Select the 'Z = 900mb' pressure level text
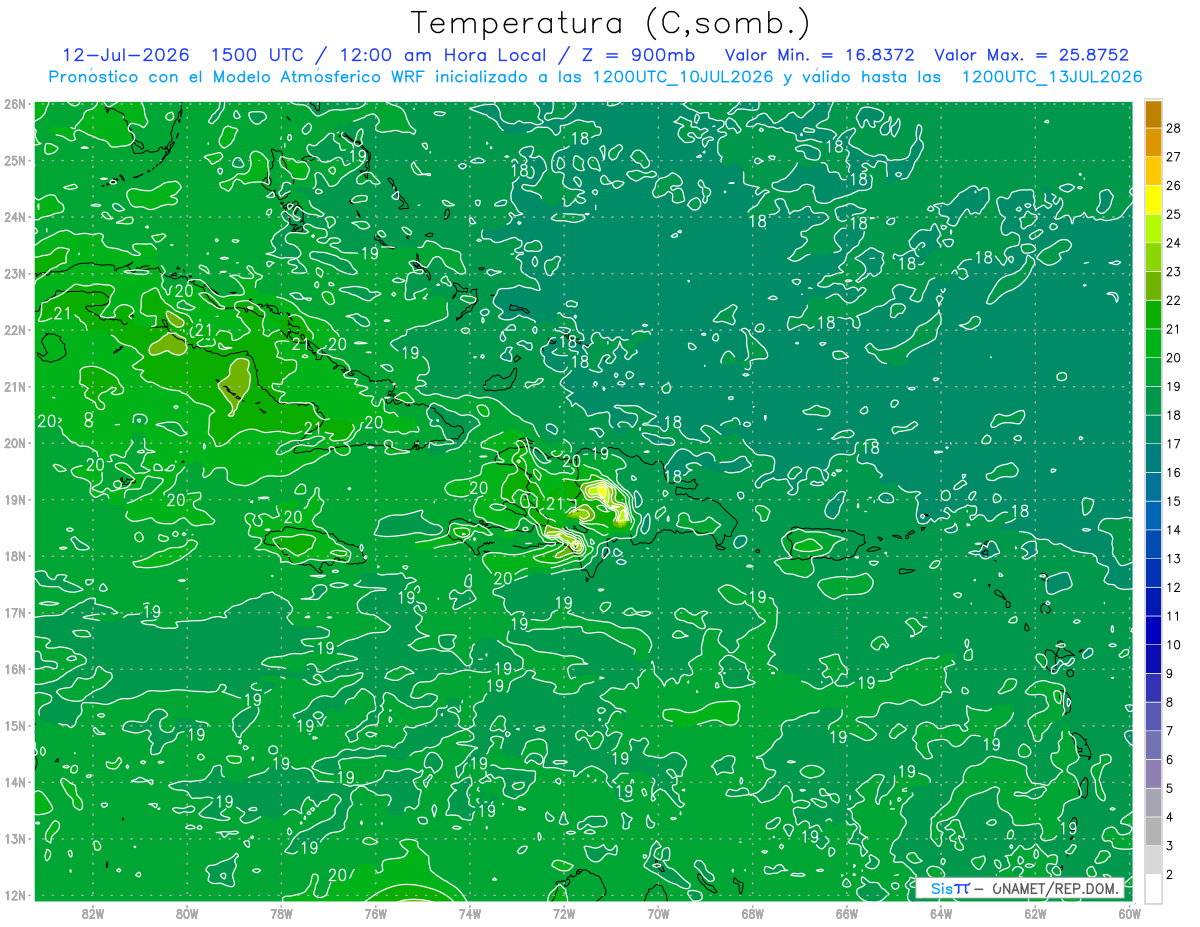This screenshot has height=927, width=1200. pos(639,55)
